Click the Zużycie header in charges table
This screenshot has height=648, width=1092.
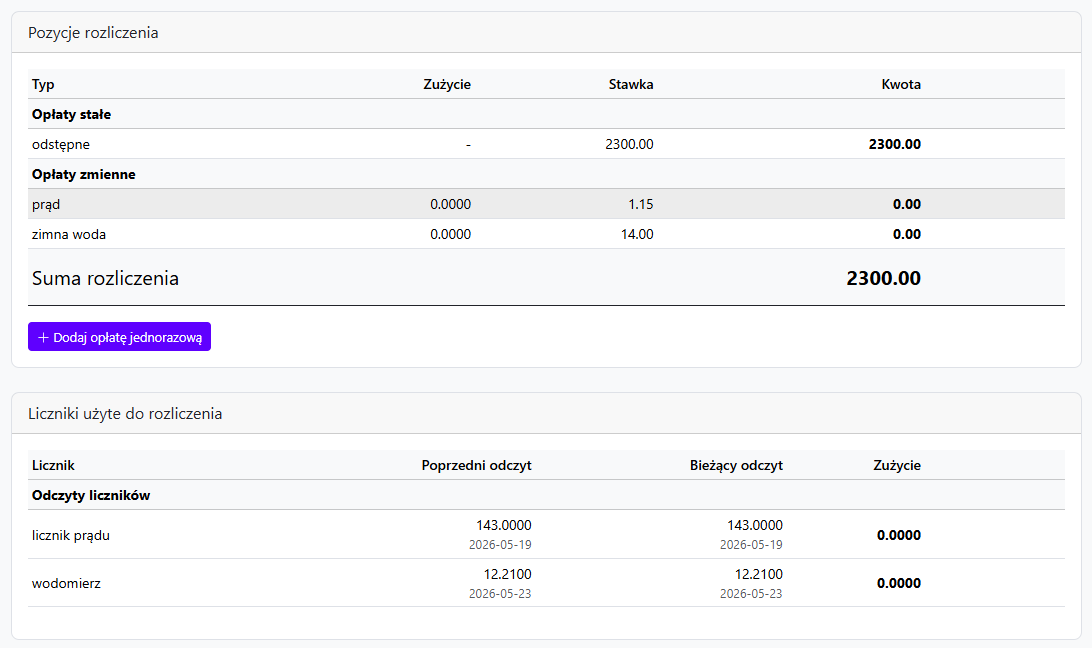coord(447,84)
